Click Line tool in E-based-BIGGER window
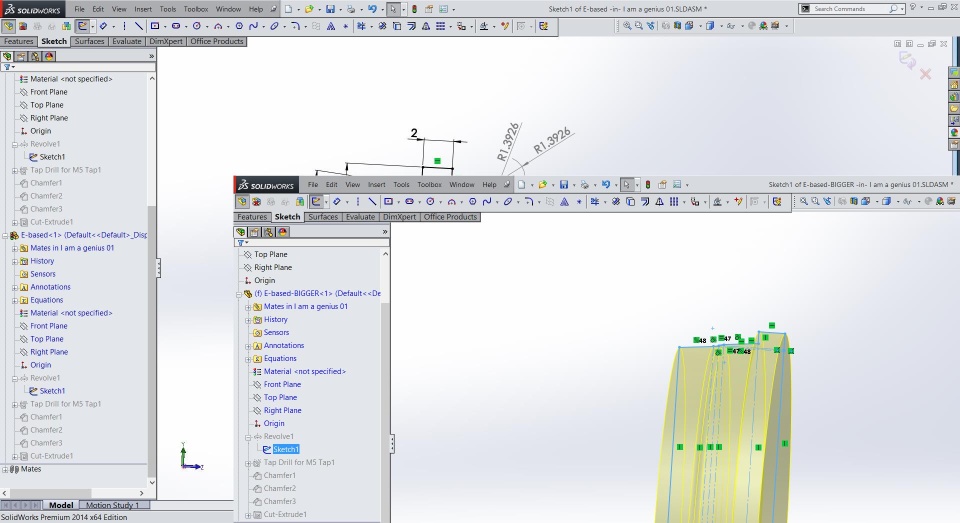 372,201
